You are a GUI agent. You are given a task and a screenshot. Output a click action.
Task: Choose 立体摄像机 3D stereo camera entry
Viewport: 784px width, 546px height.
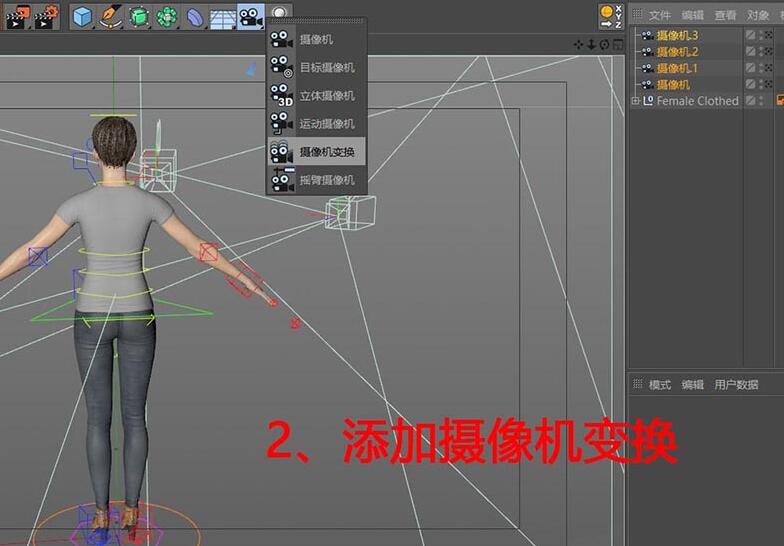point(316,96)
